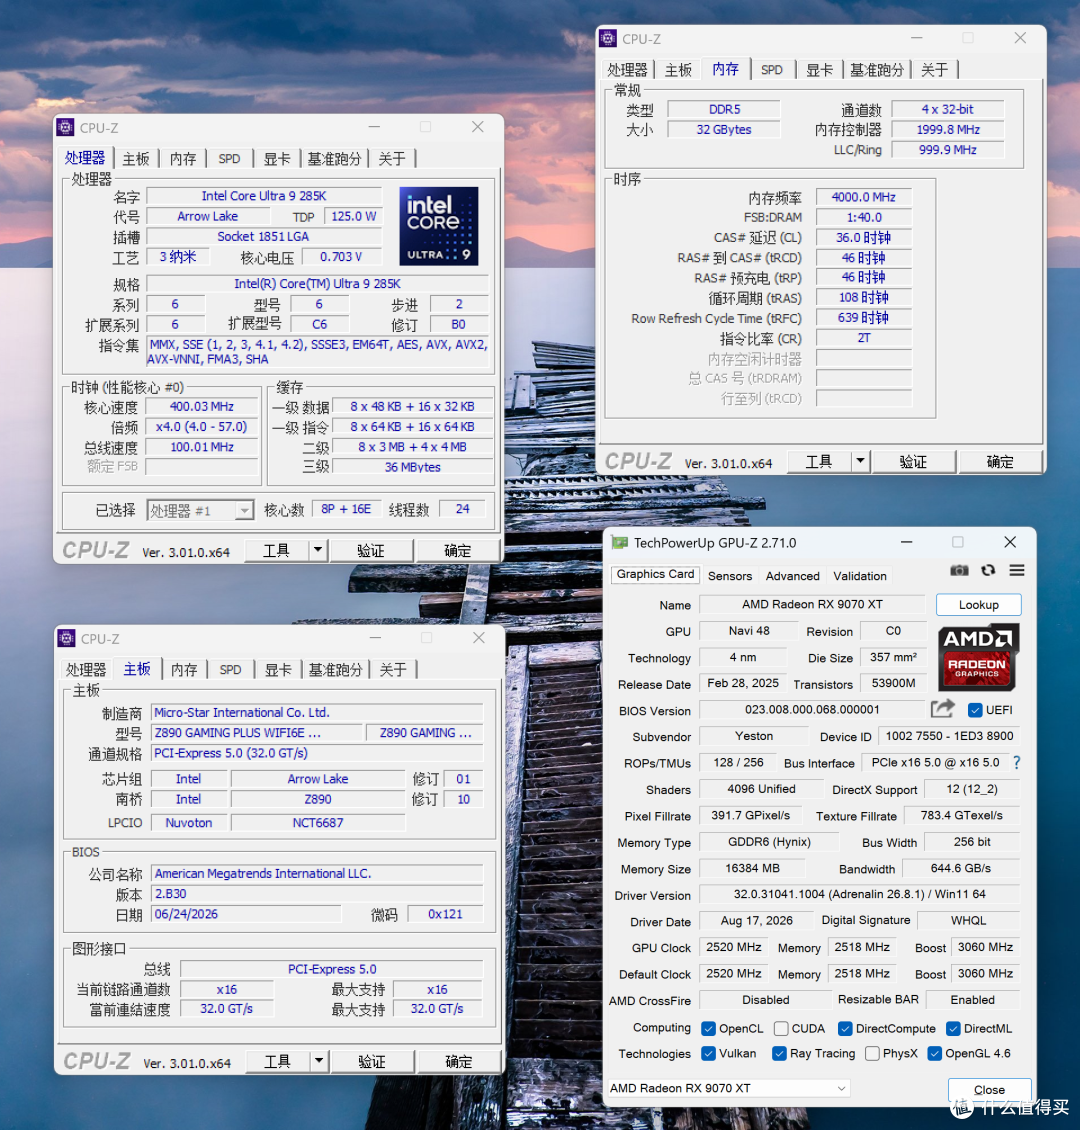Toggle the OpenCL checkbox
The height and width of the screenshot is (1130, 1080).
point(708,1028)
